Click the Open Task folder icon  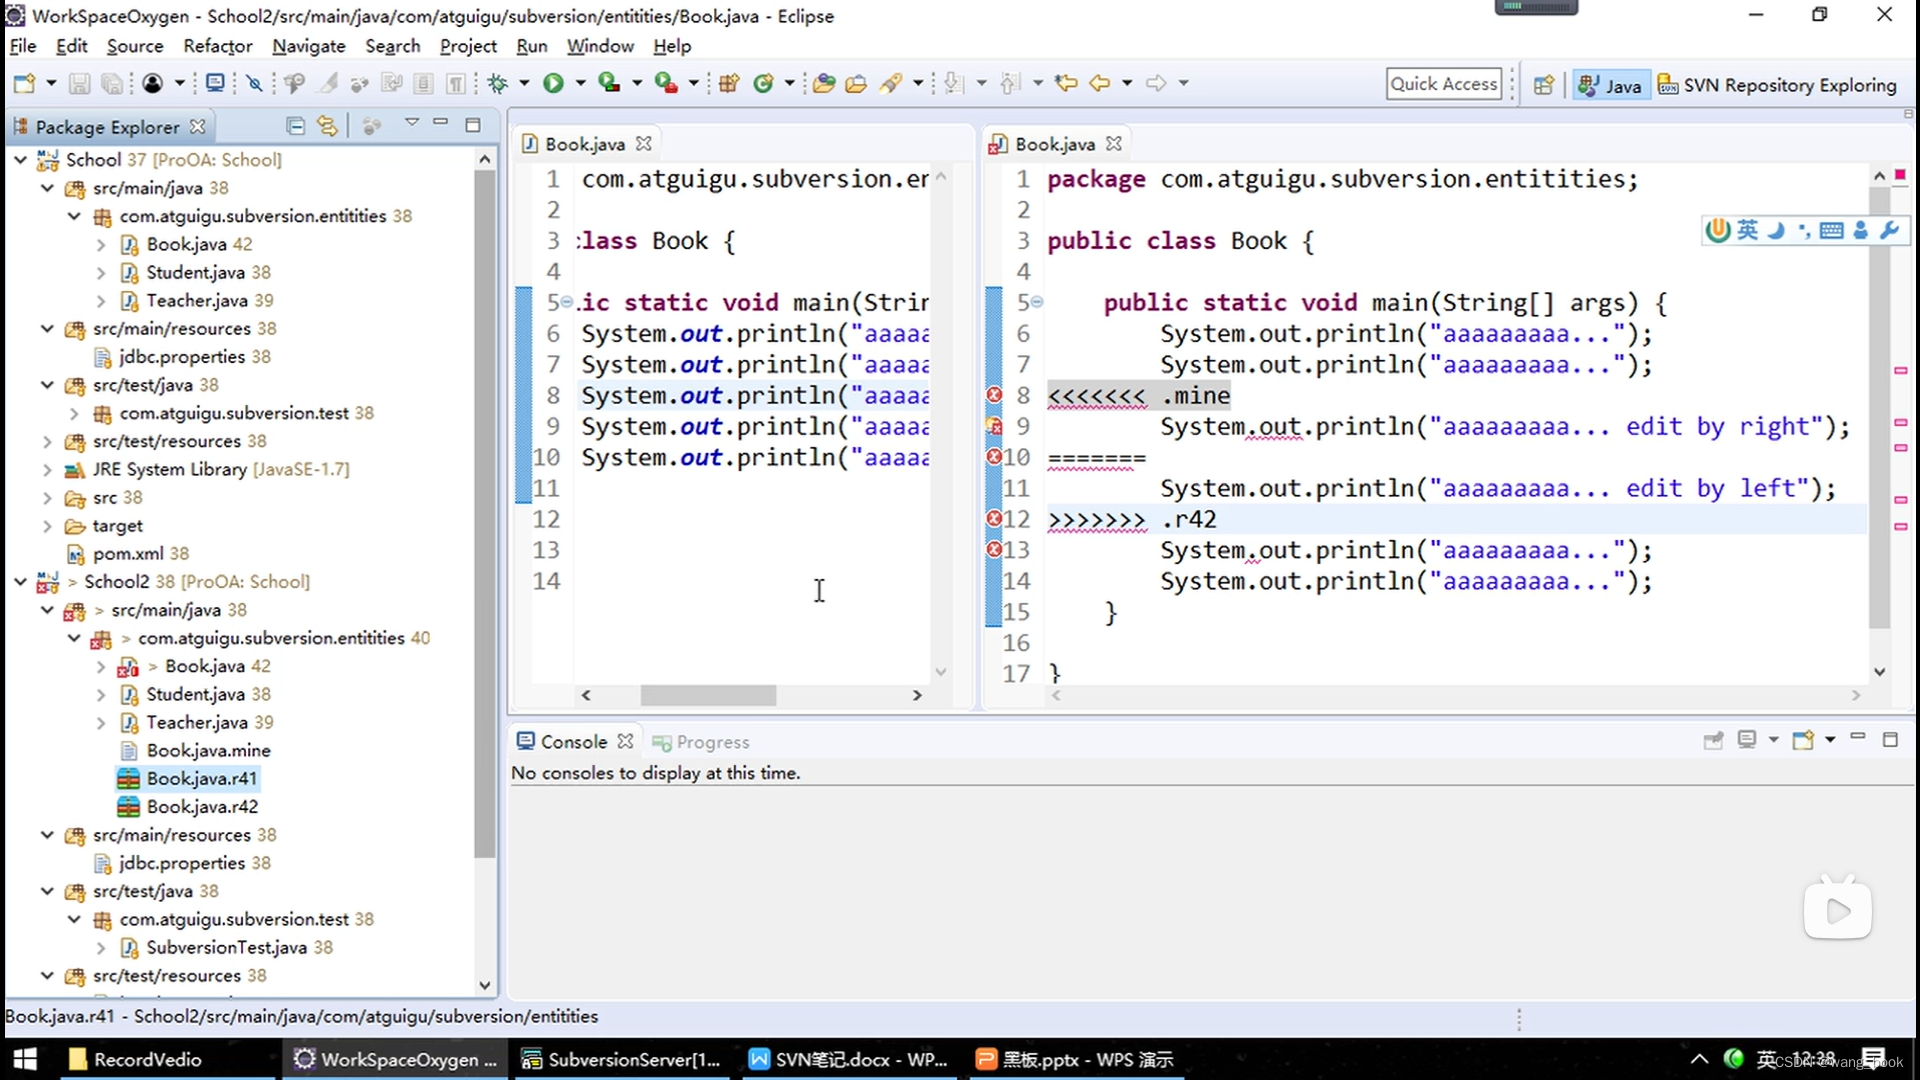(x=856, y=83)
